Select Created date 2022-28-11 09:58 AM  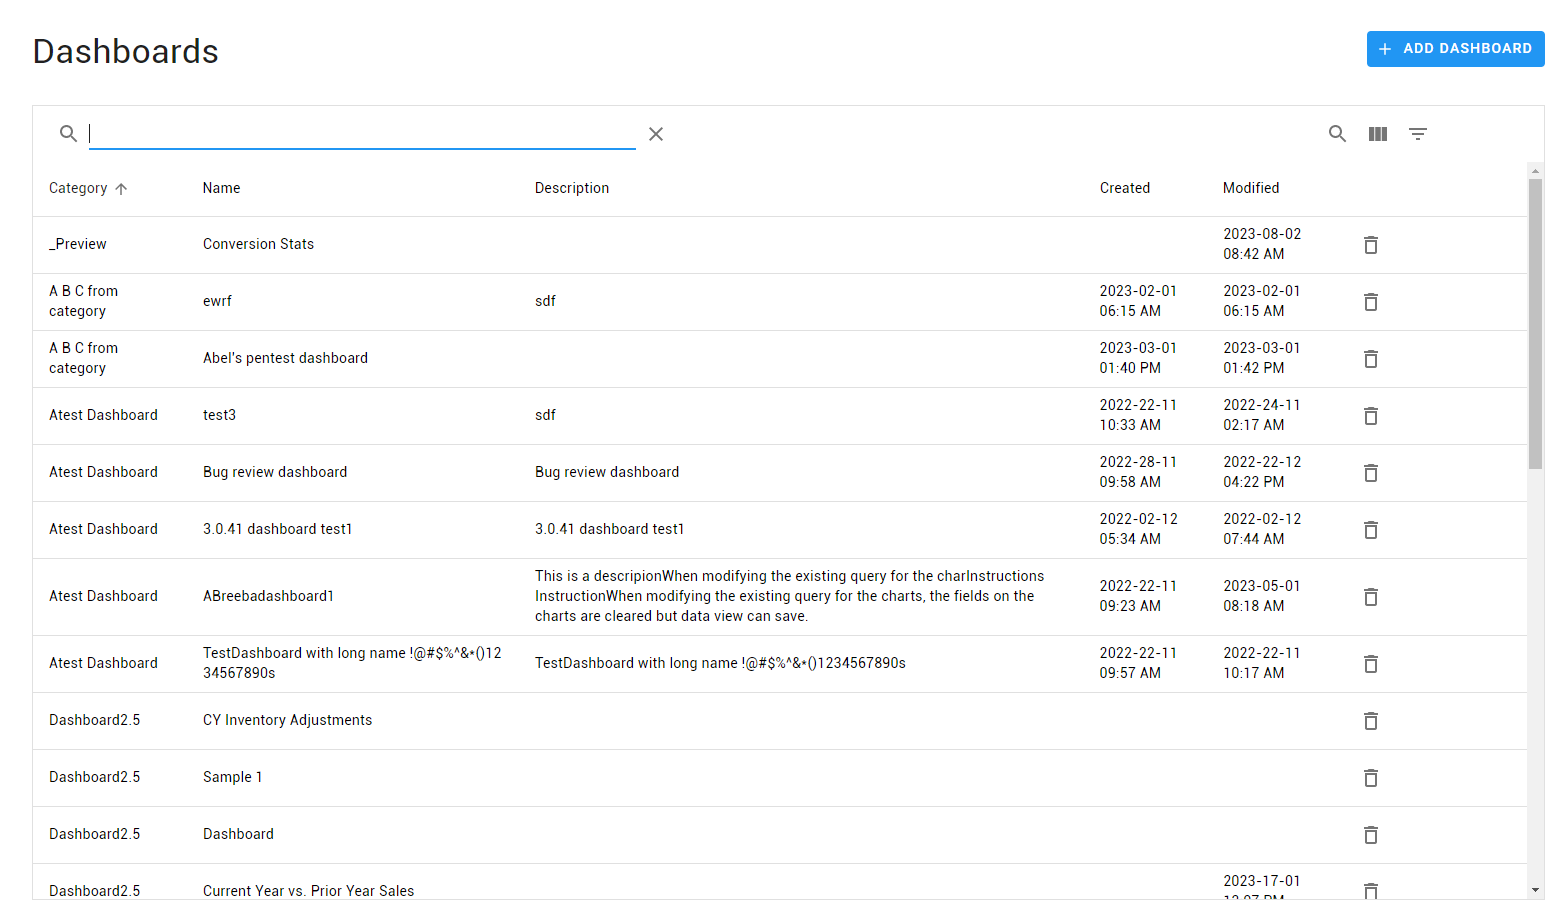point(1138,472)
